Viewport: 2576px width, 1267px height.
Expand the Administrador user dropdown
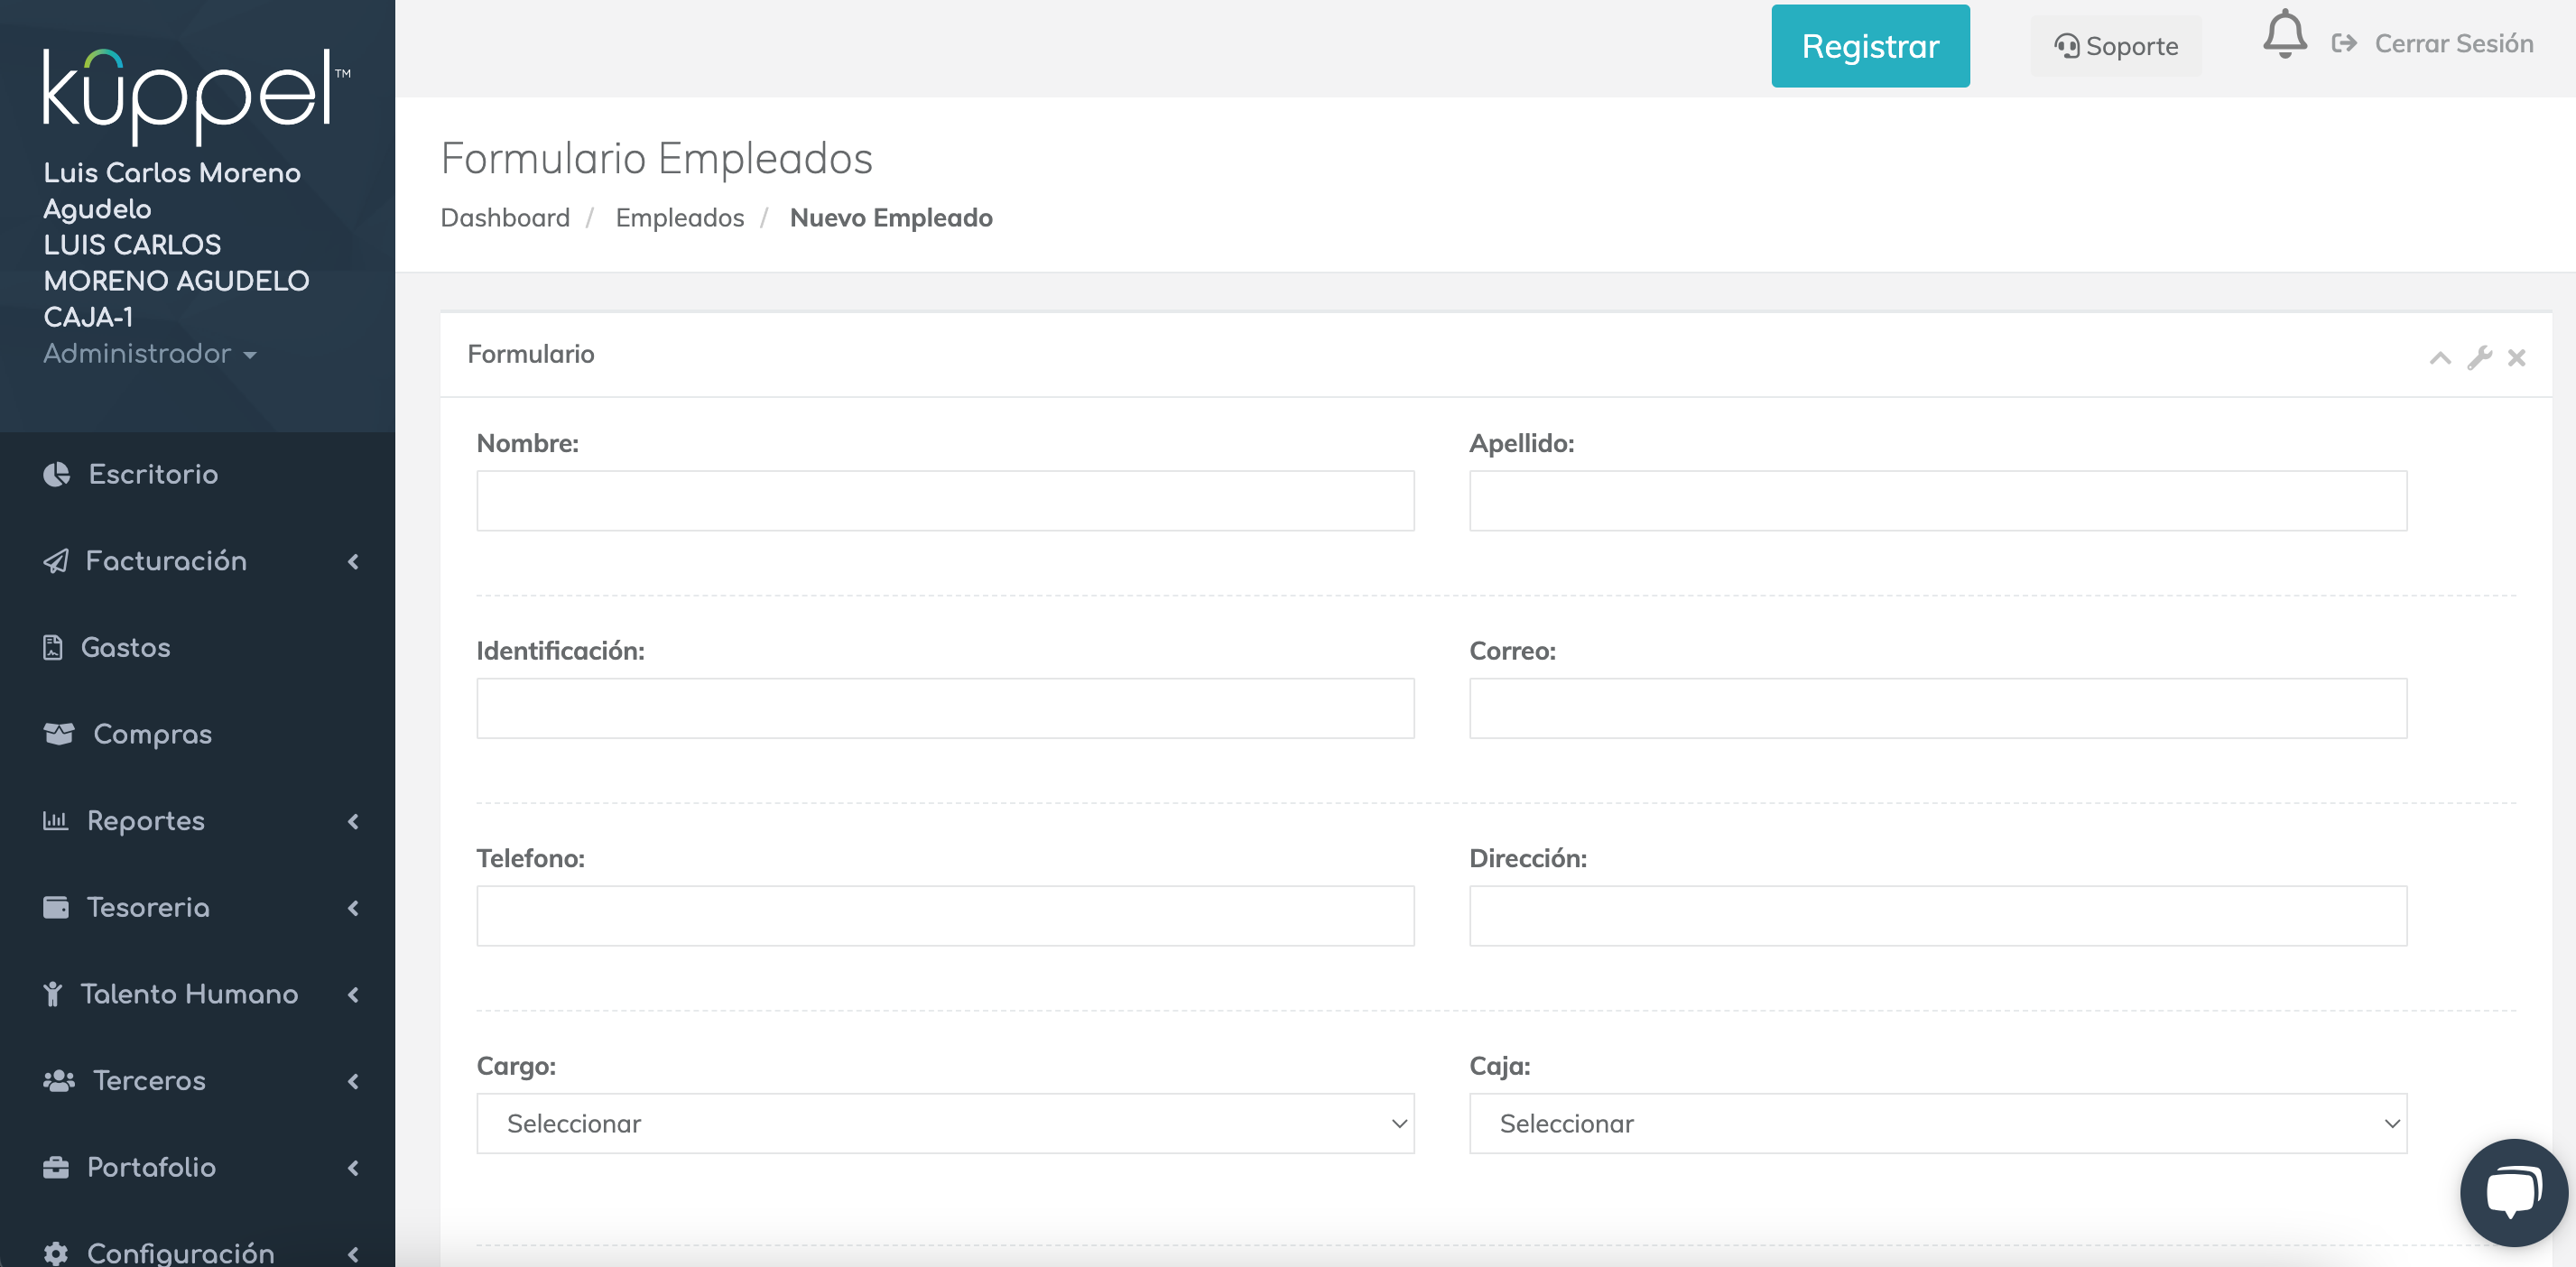[150, 354]
